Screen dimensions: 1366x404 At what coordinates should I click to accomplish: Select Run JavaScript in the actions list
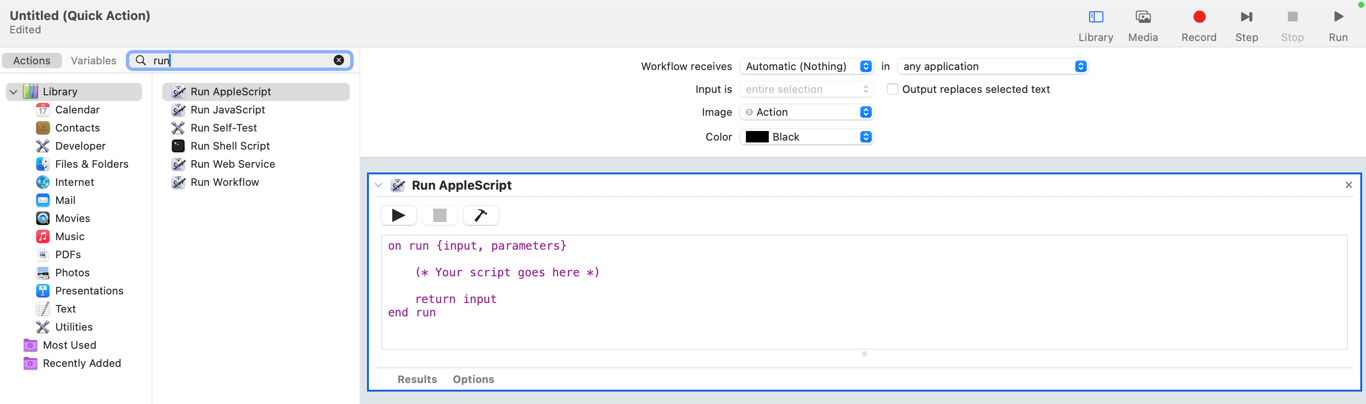227,110
